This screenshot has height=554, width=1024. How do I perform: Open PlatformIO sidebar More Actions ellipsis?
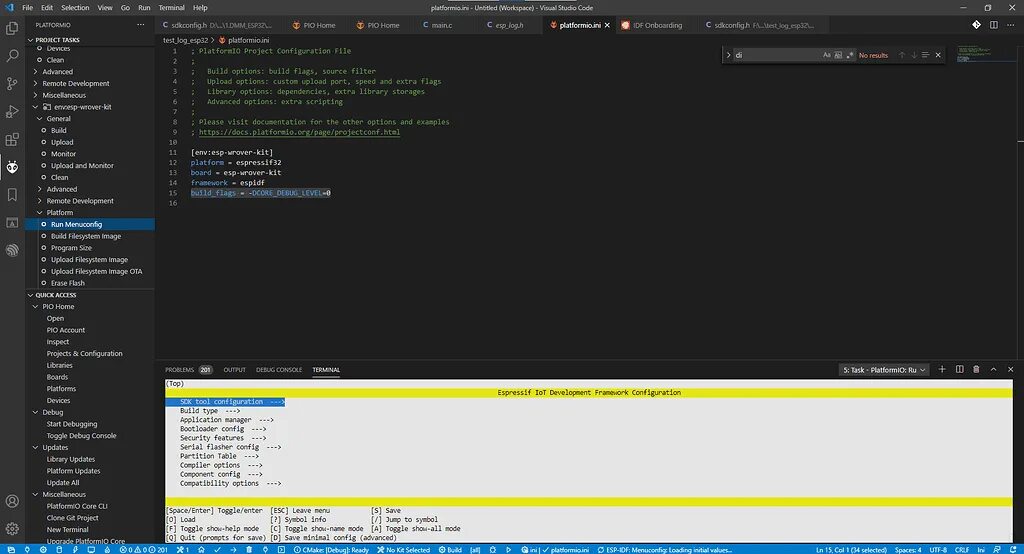pyautogui.click(x=140, y=25)
